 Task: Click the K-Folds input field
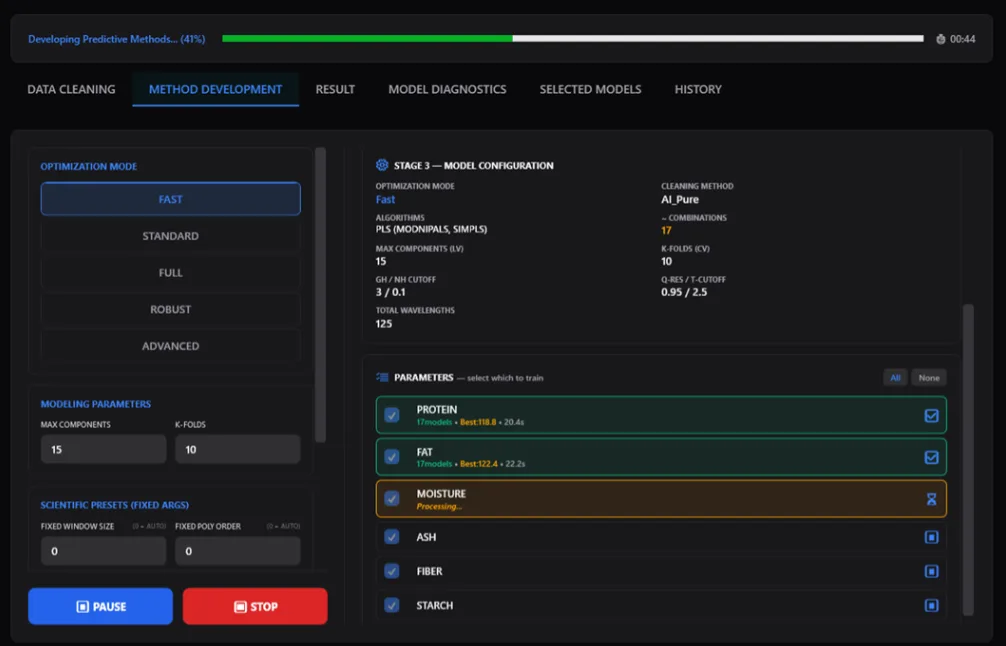click(237, 450)
